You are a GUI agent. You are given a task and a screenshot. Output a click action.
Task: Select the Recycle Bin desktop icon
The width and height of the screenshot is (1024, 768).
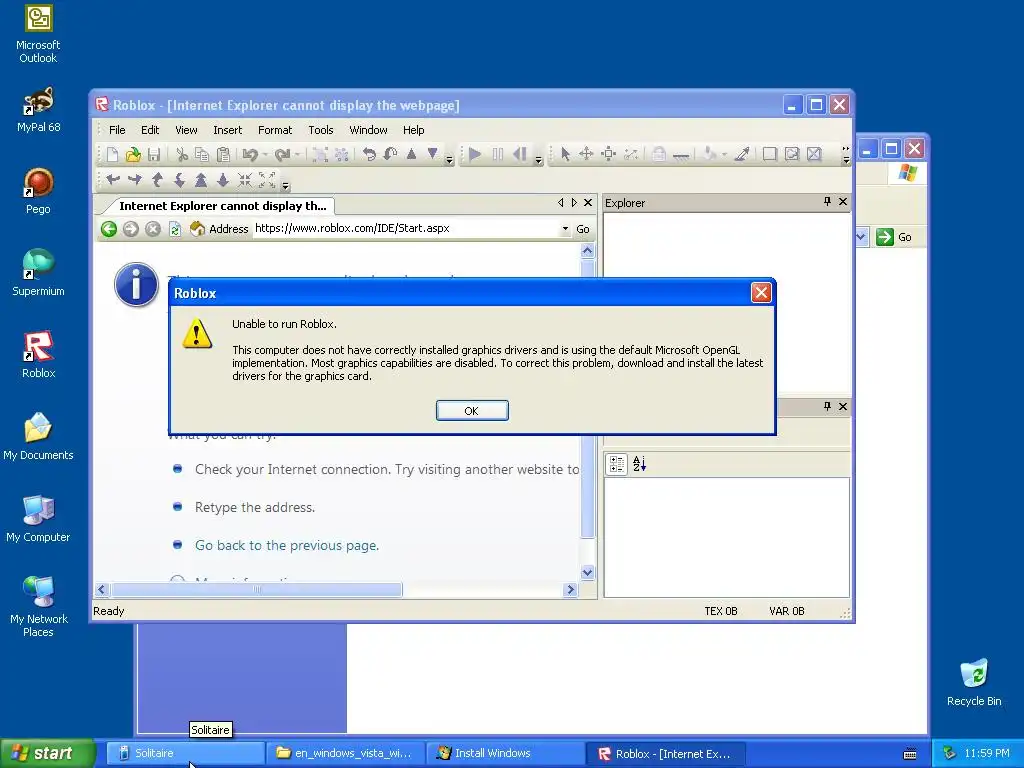(974, 682)
